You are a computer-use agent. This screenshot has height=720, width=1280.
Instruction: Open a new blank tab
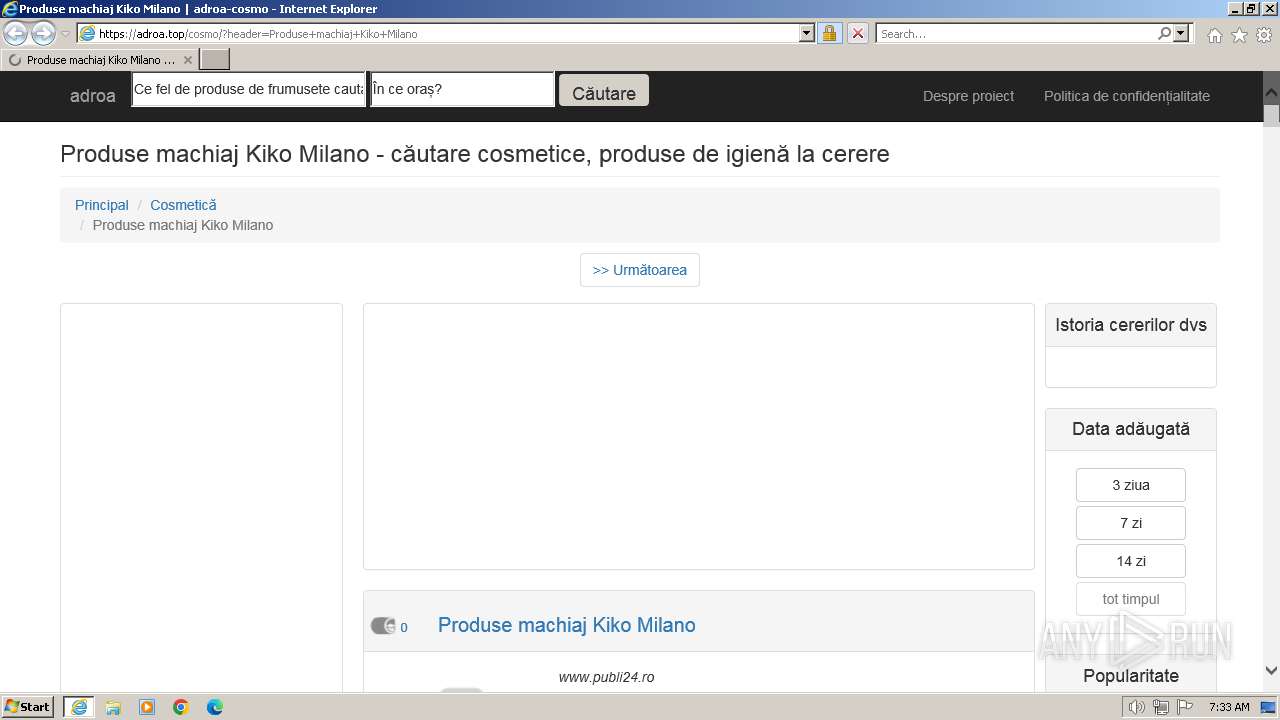click(x=215, y=60)
